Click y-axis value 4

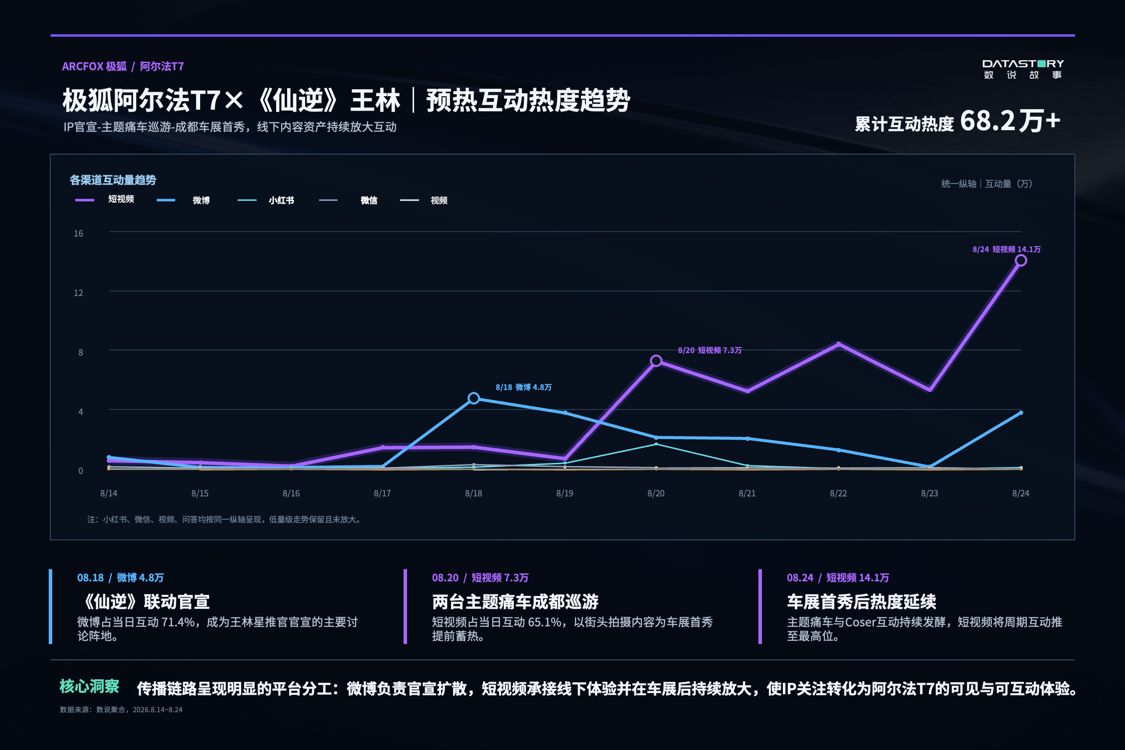pos(80,412)
